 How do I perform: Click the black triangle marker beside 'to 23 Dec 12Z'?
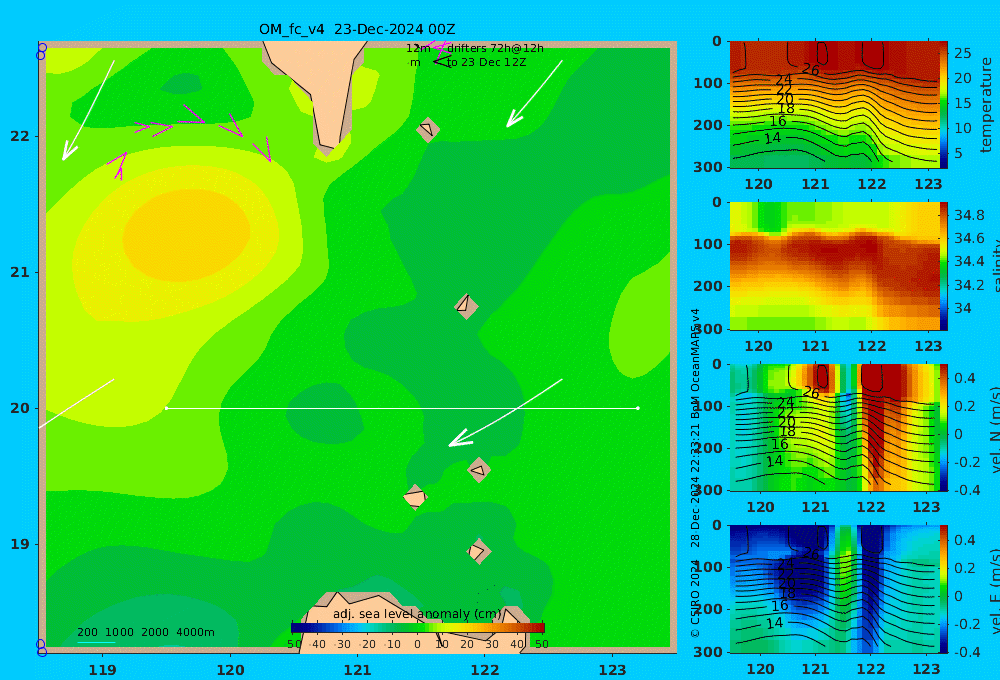click(x=443, y=62)
